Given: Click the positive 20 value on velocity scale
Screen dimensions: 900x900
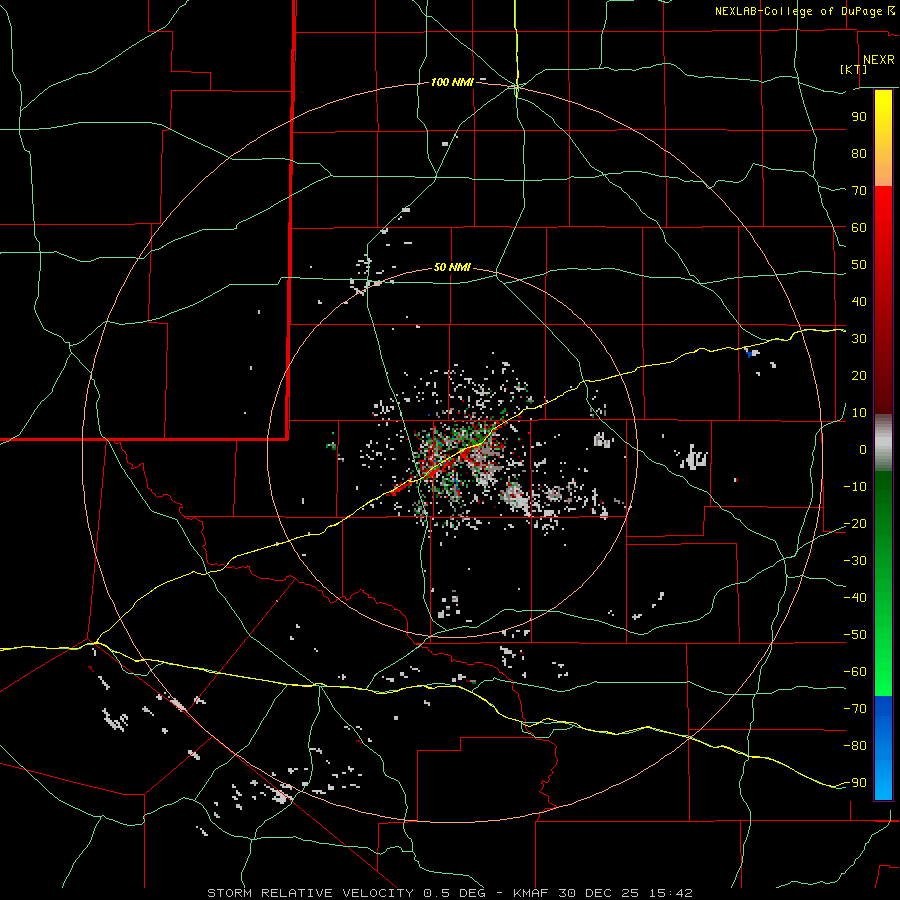Looking at the screenshot, I should click(859, 376).
